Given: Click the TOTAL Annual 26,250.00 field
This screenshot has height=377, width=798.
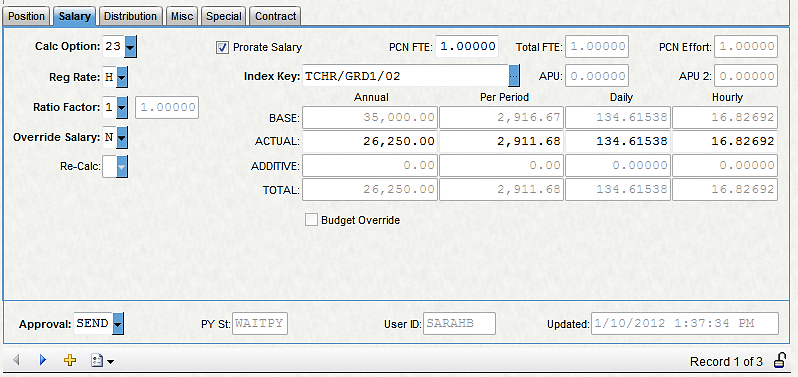Looking at the screenshot, I should pyautogui.click(x=370, y=189).
